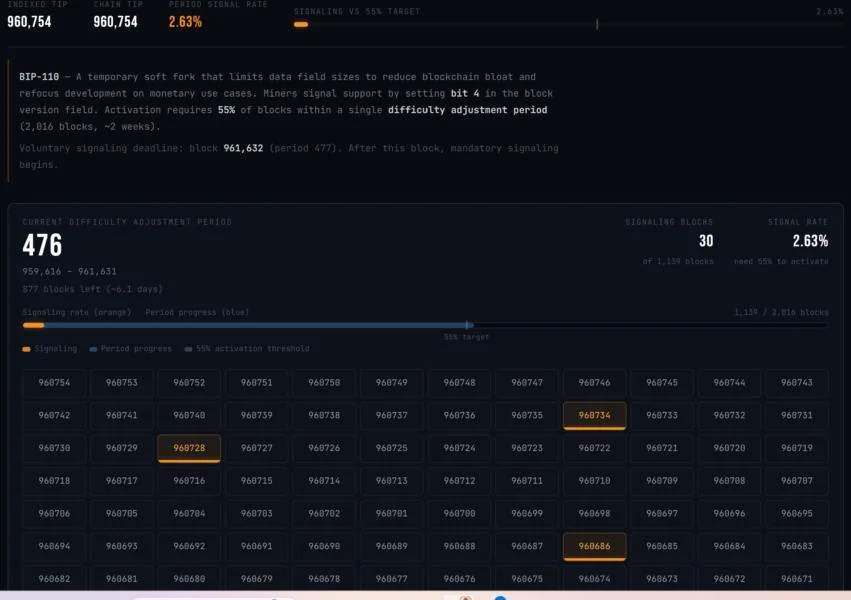The height and width of the screenshot is (600, 851).
Task: Click the Indexed Tip value 960,754
Action: click(29, 22)
